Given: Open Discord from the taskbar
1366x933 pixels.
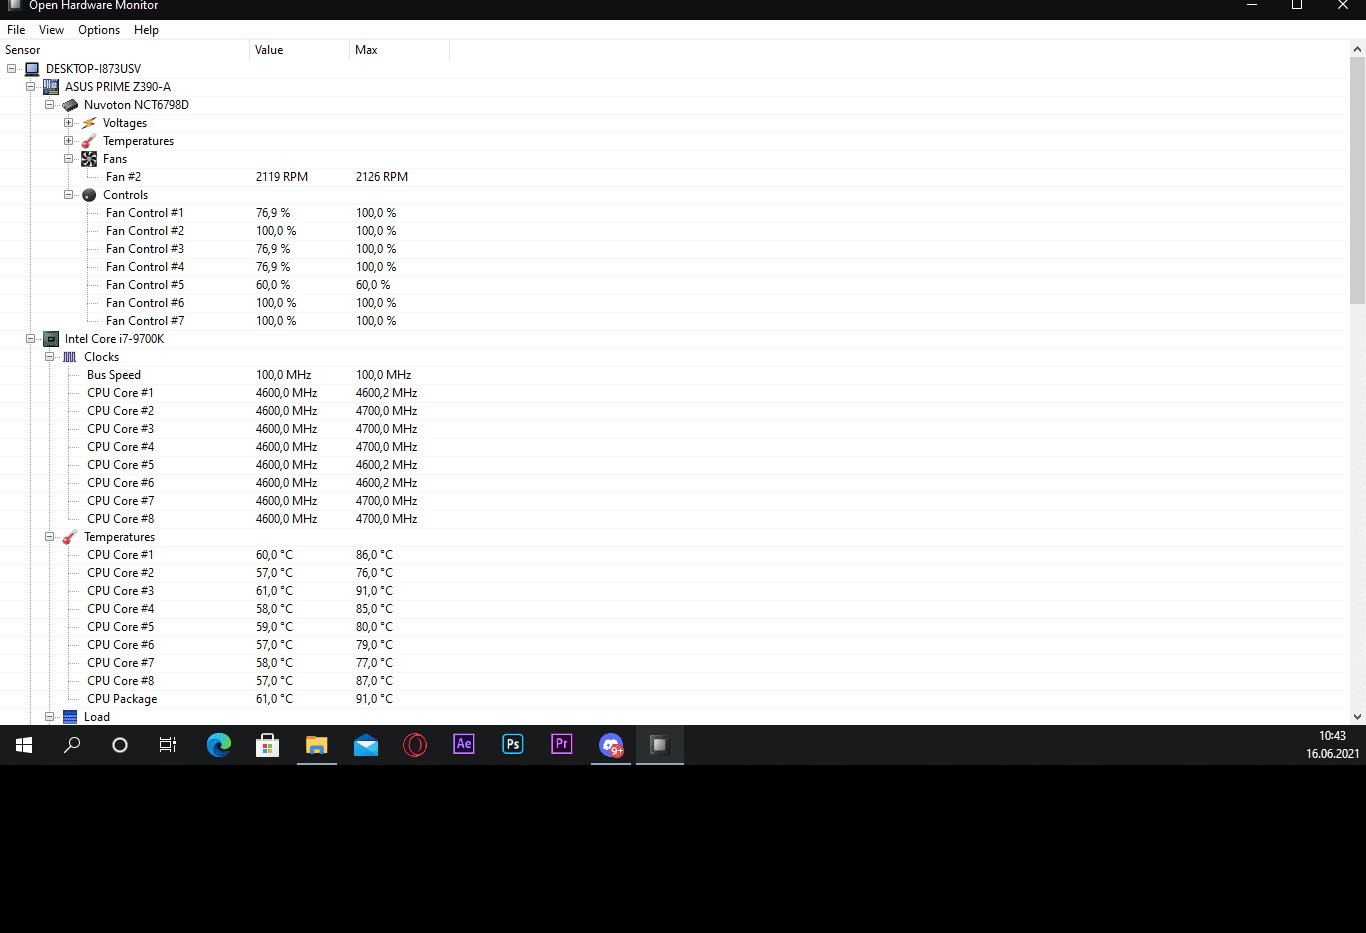Looking at the screenshot, I should click(x=611, y=745).
